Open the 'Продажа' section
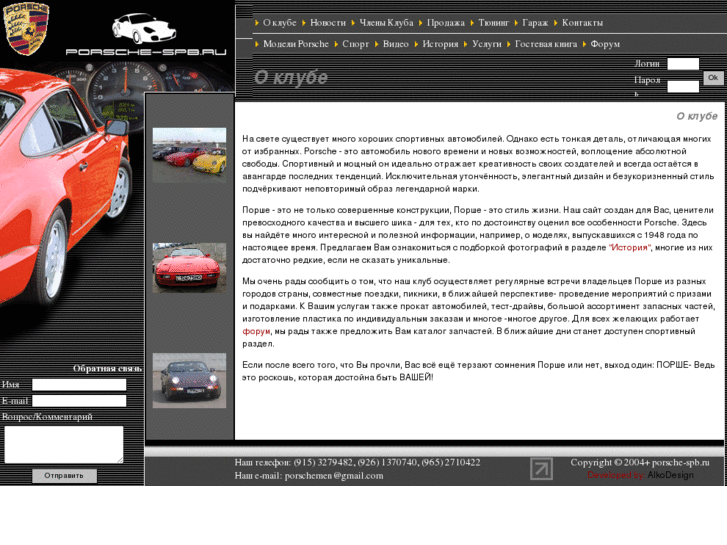The image size is (727, 545). click(446, 23)
